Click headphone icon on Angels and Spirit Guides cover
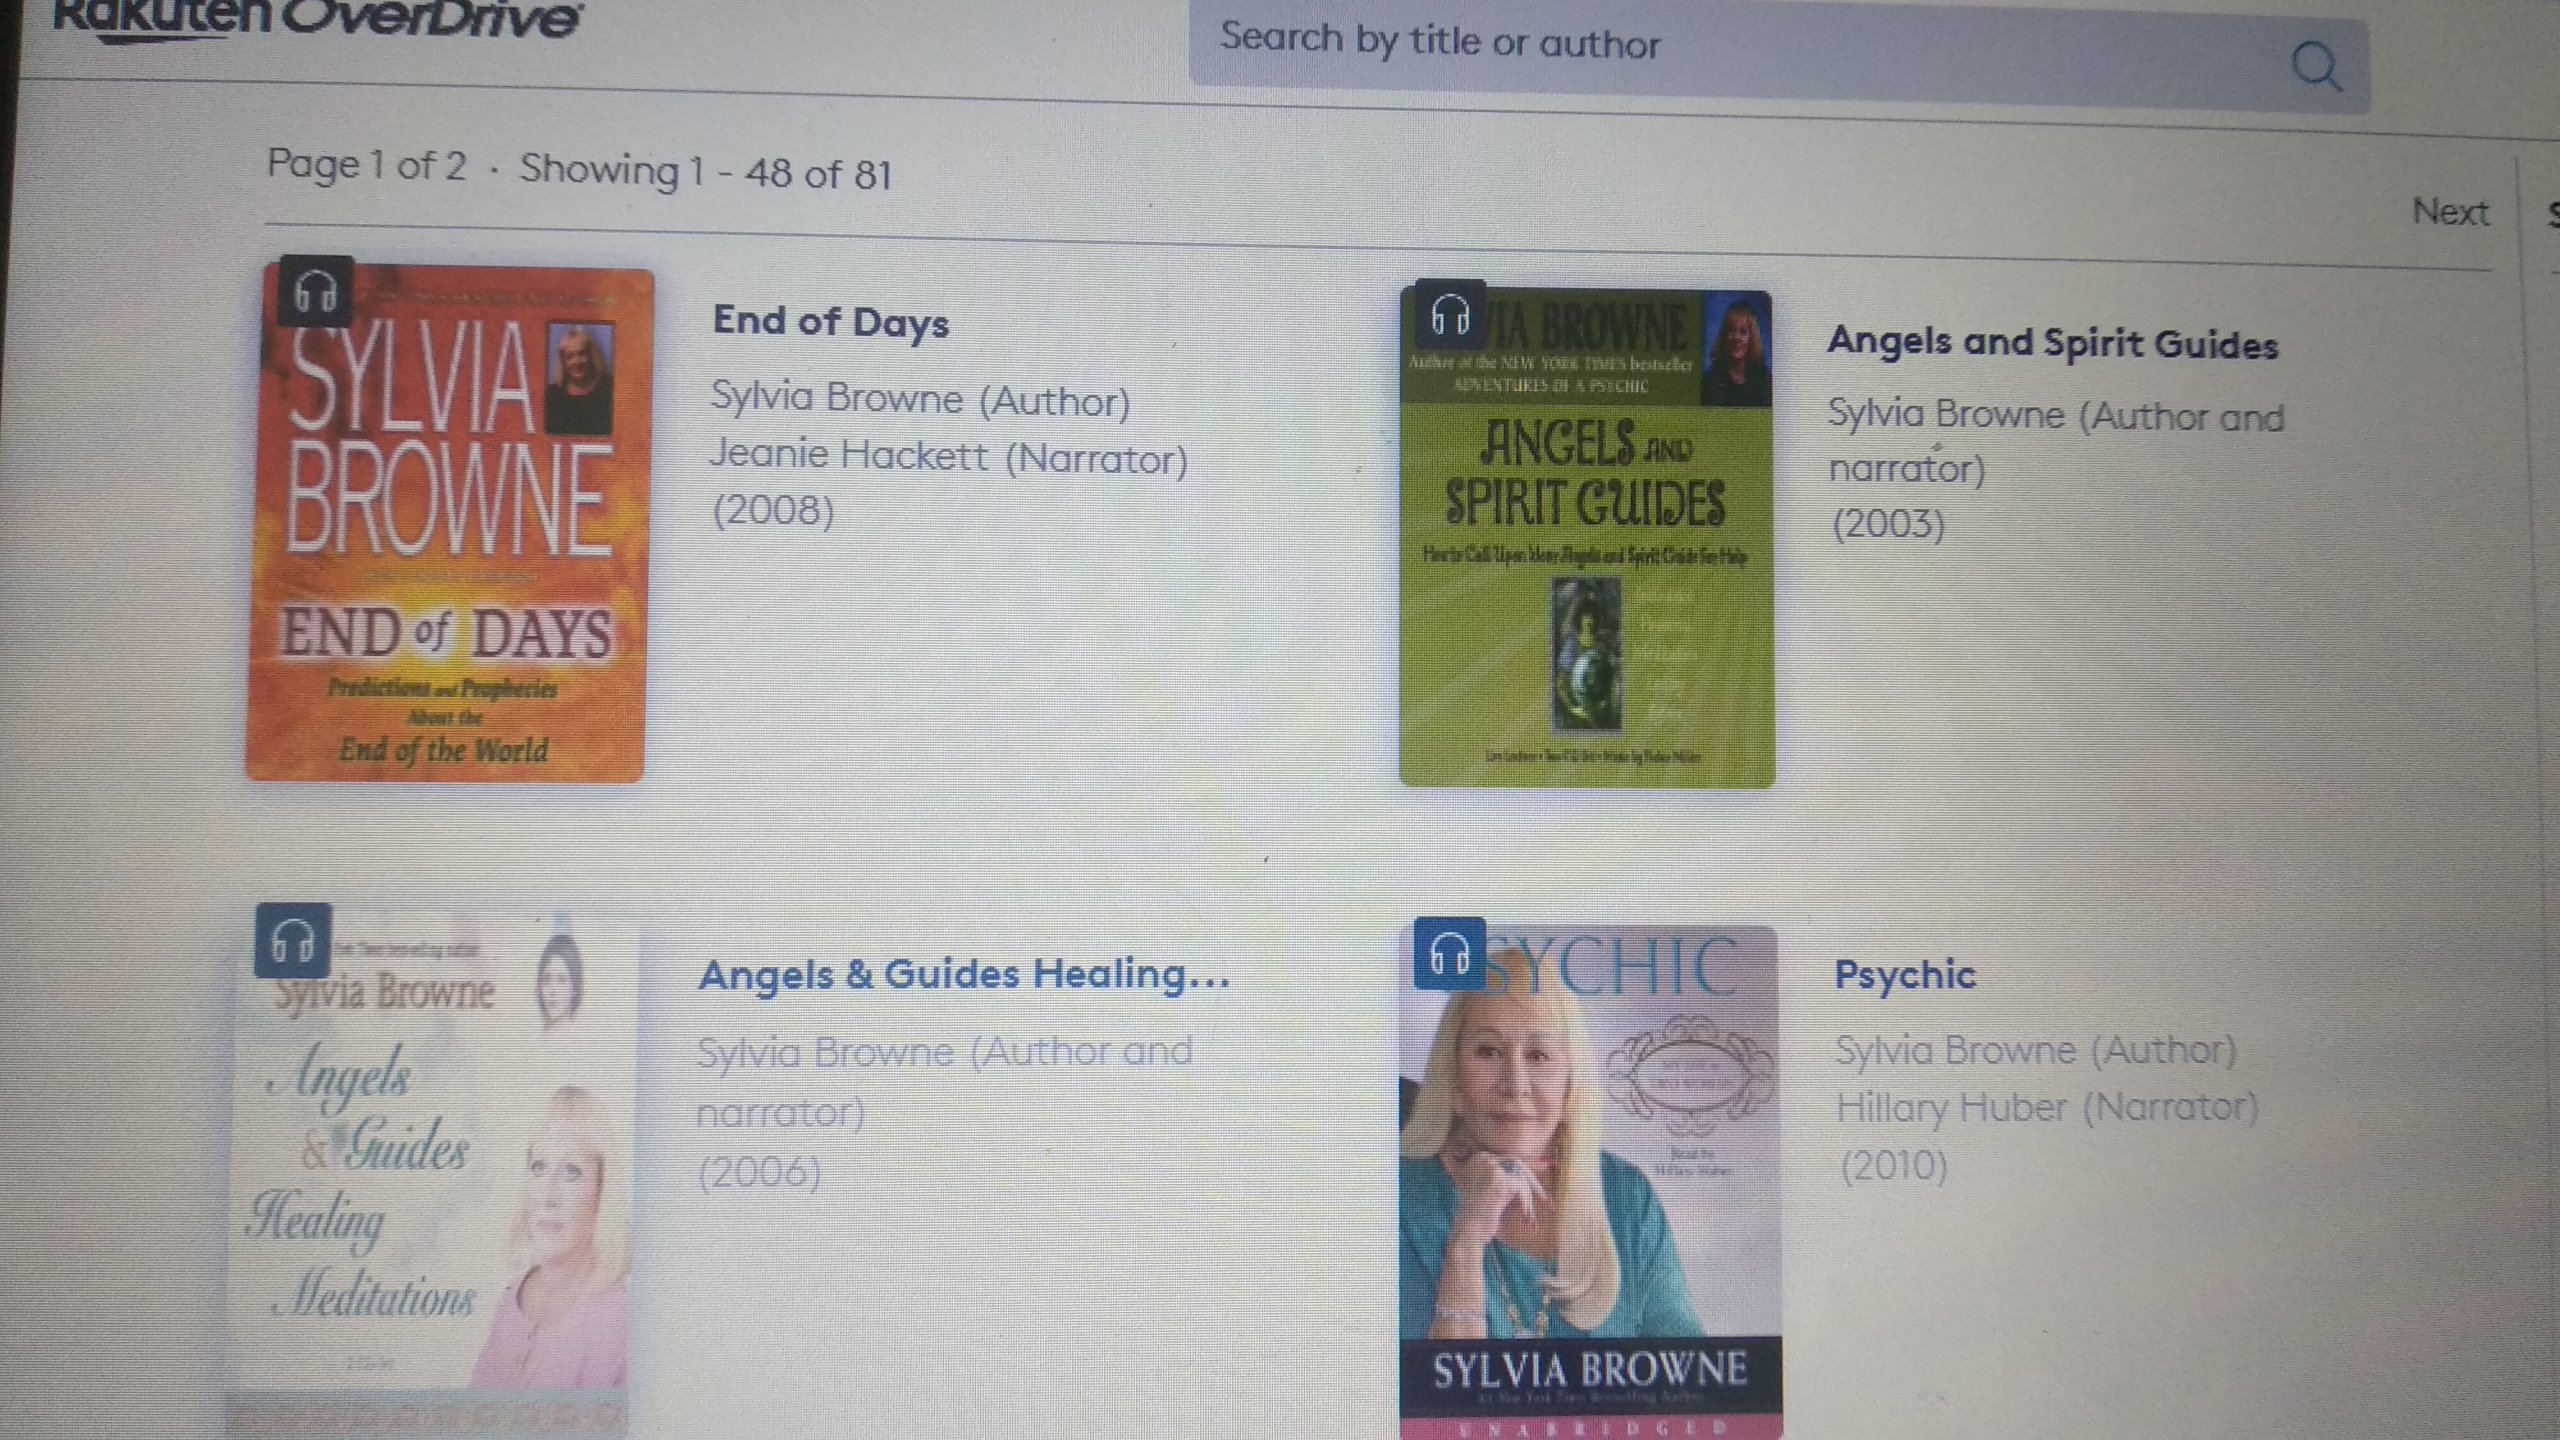Image resolution: width=2560 pixels, height=1440 pixels. [x=1450, y=314]
